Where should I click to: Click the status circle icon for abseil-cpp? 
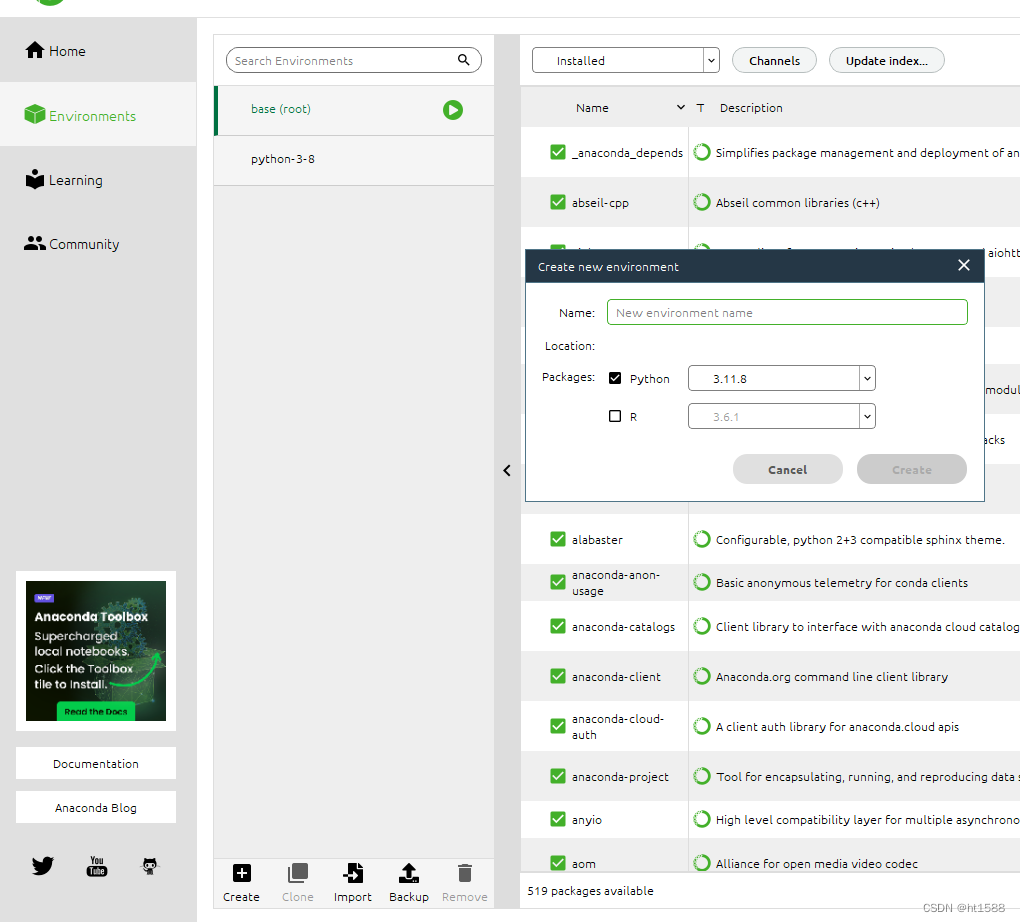pos(701,202)
